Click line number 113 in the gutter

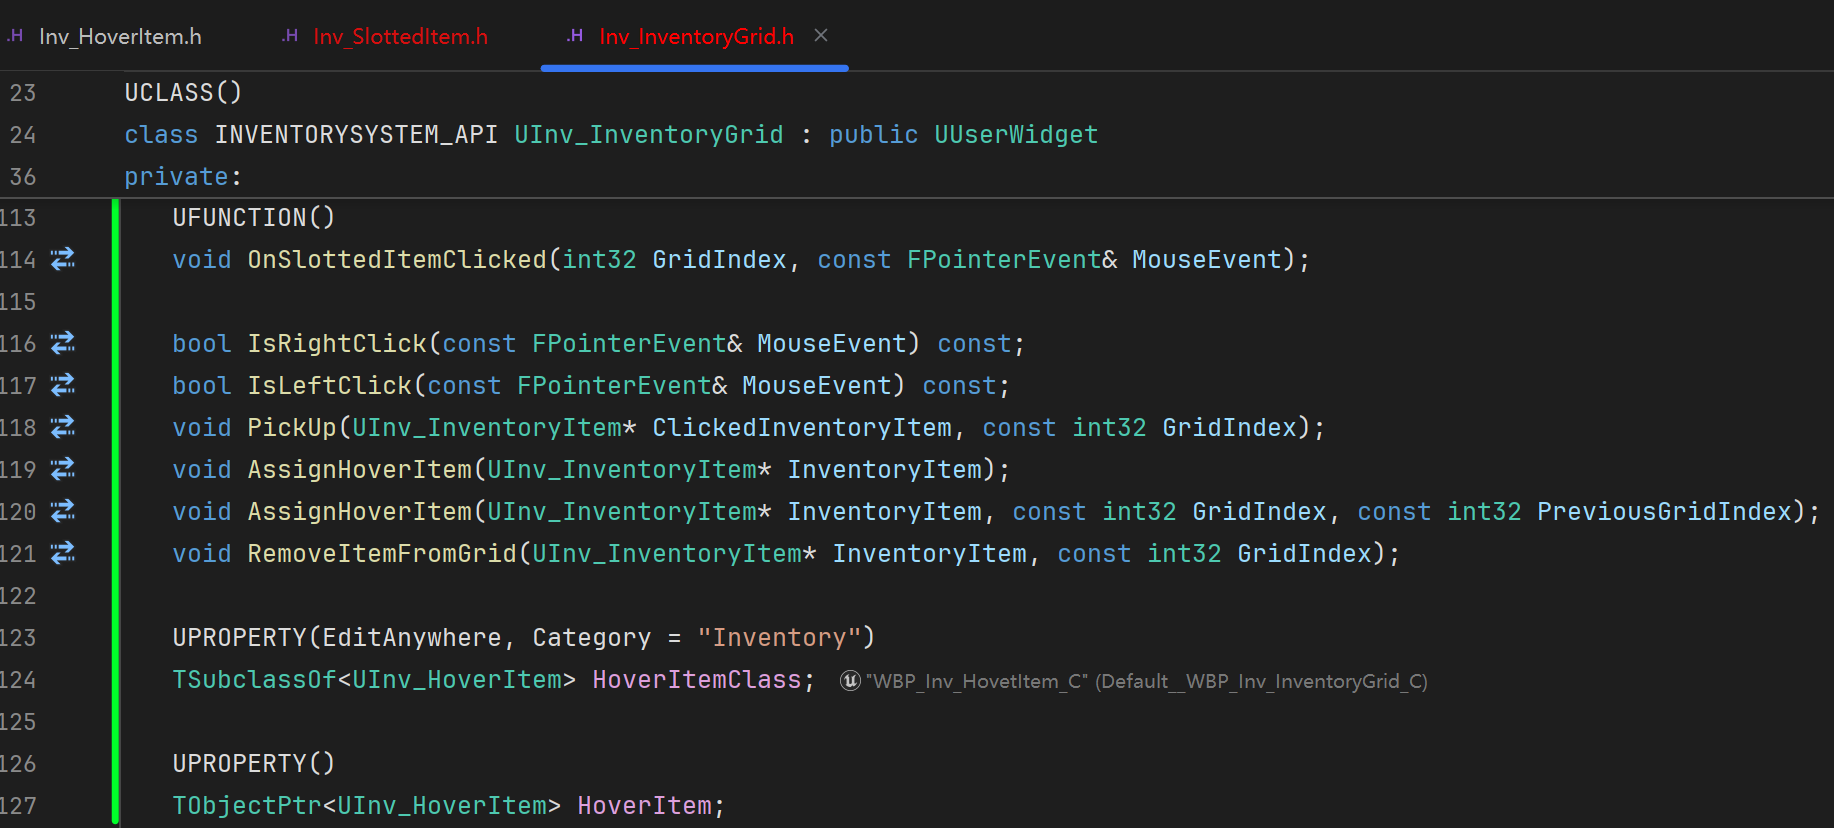pos(18,218)
